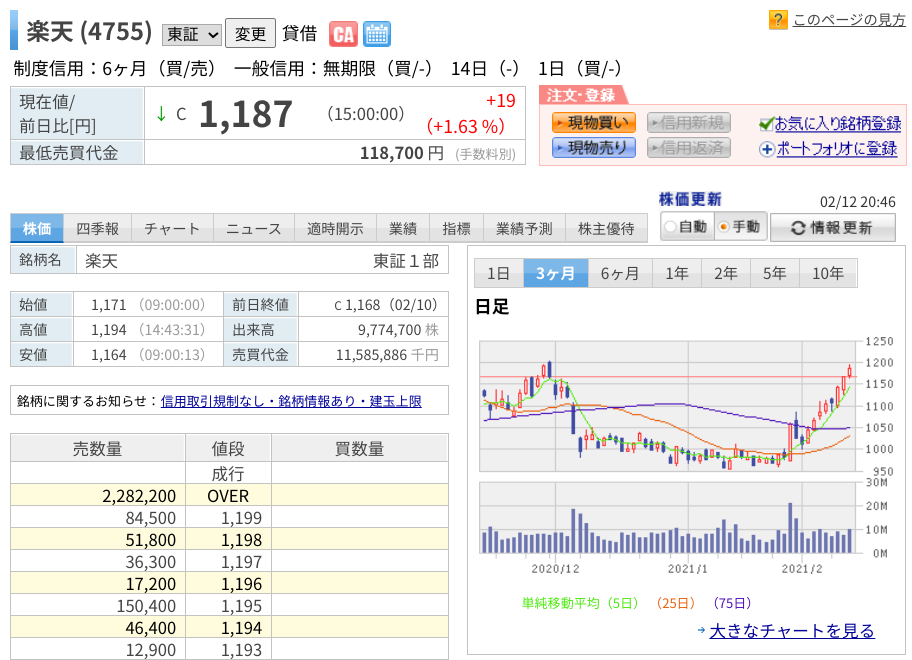This screenshot has width=912, height=660.
Task: Switch to the 株主優待 tab
Action: pyautogui.click(x=606, y=229)
